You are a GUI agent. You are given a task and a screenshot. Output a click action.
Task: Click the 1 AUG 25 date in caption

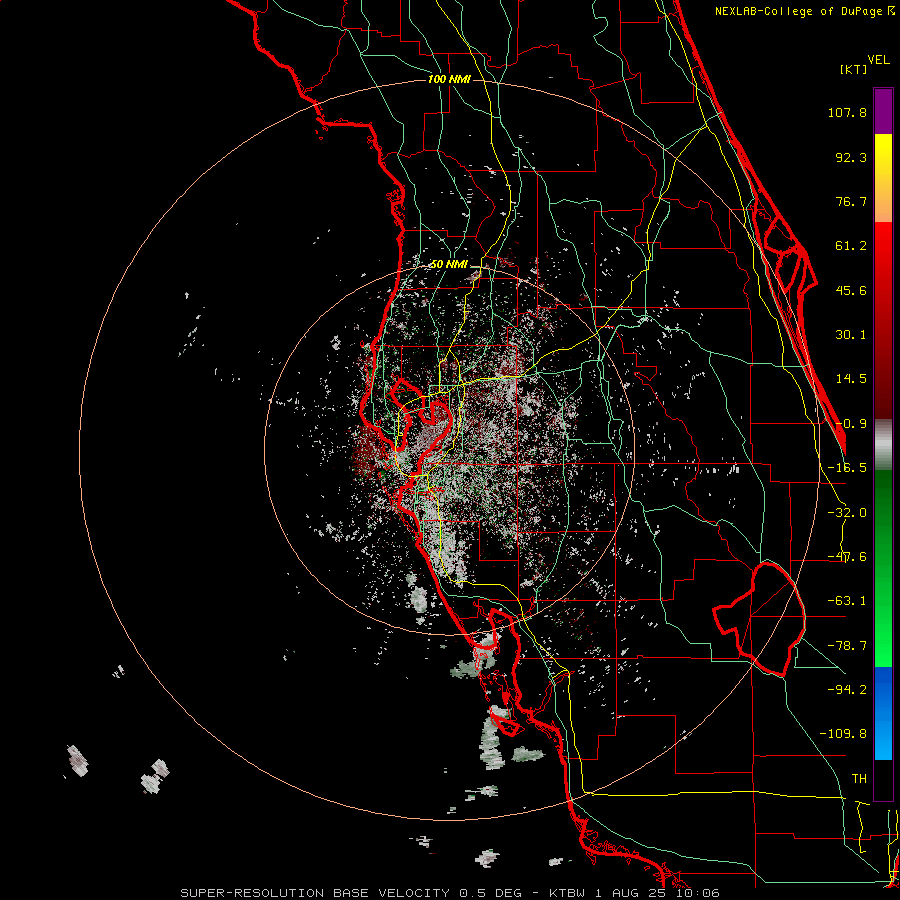coord(634,893)
